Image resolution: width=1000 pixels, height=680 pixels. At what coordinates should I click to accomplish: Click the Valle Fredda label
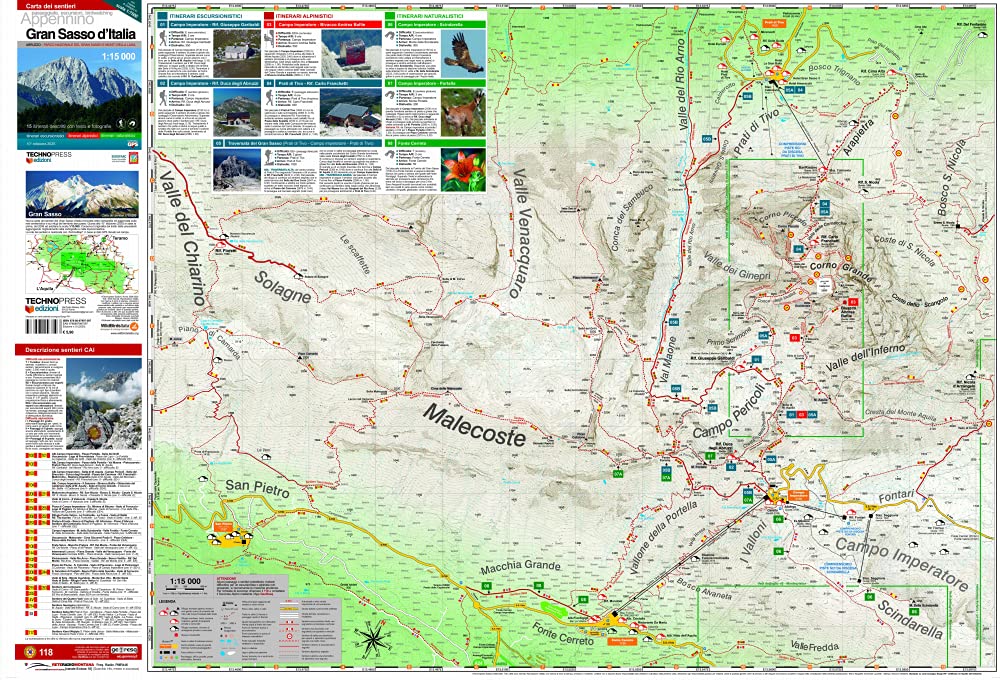[x=814, y=646]
